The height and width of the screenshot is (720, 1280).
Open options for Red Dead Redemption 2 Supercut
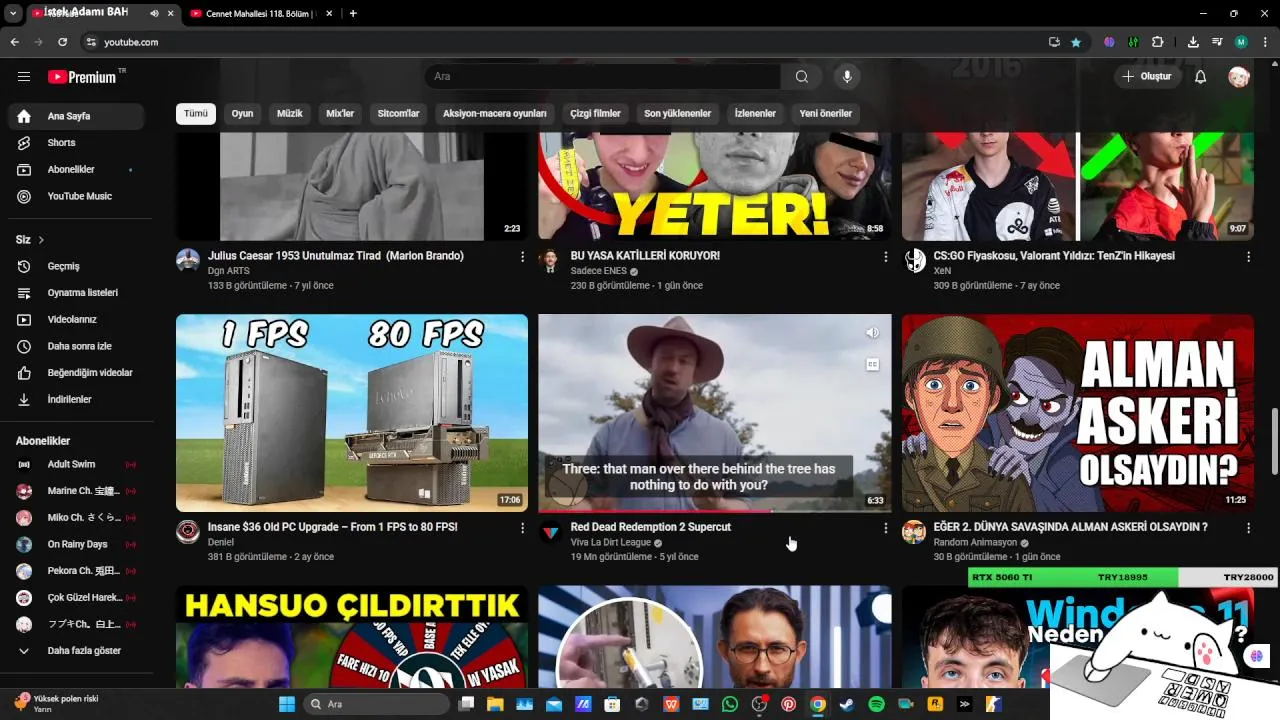(885, 528)
